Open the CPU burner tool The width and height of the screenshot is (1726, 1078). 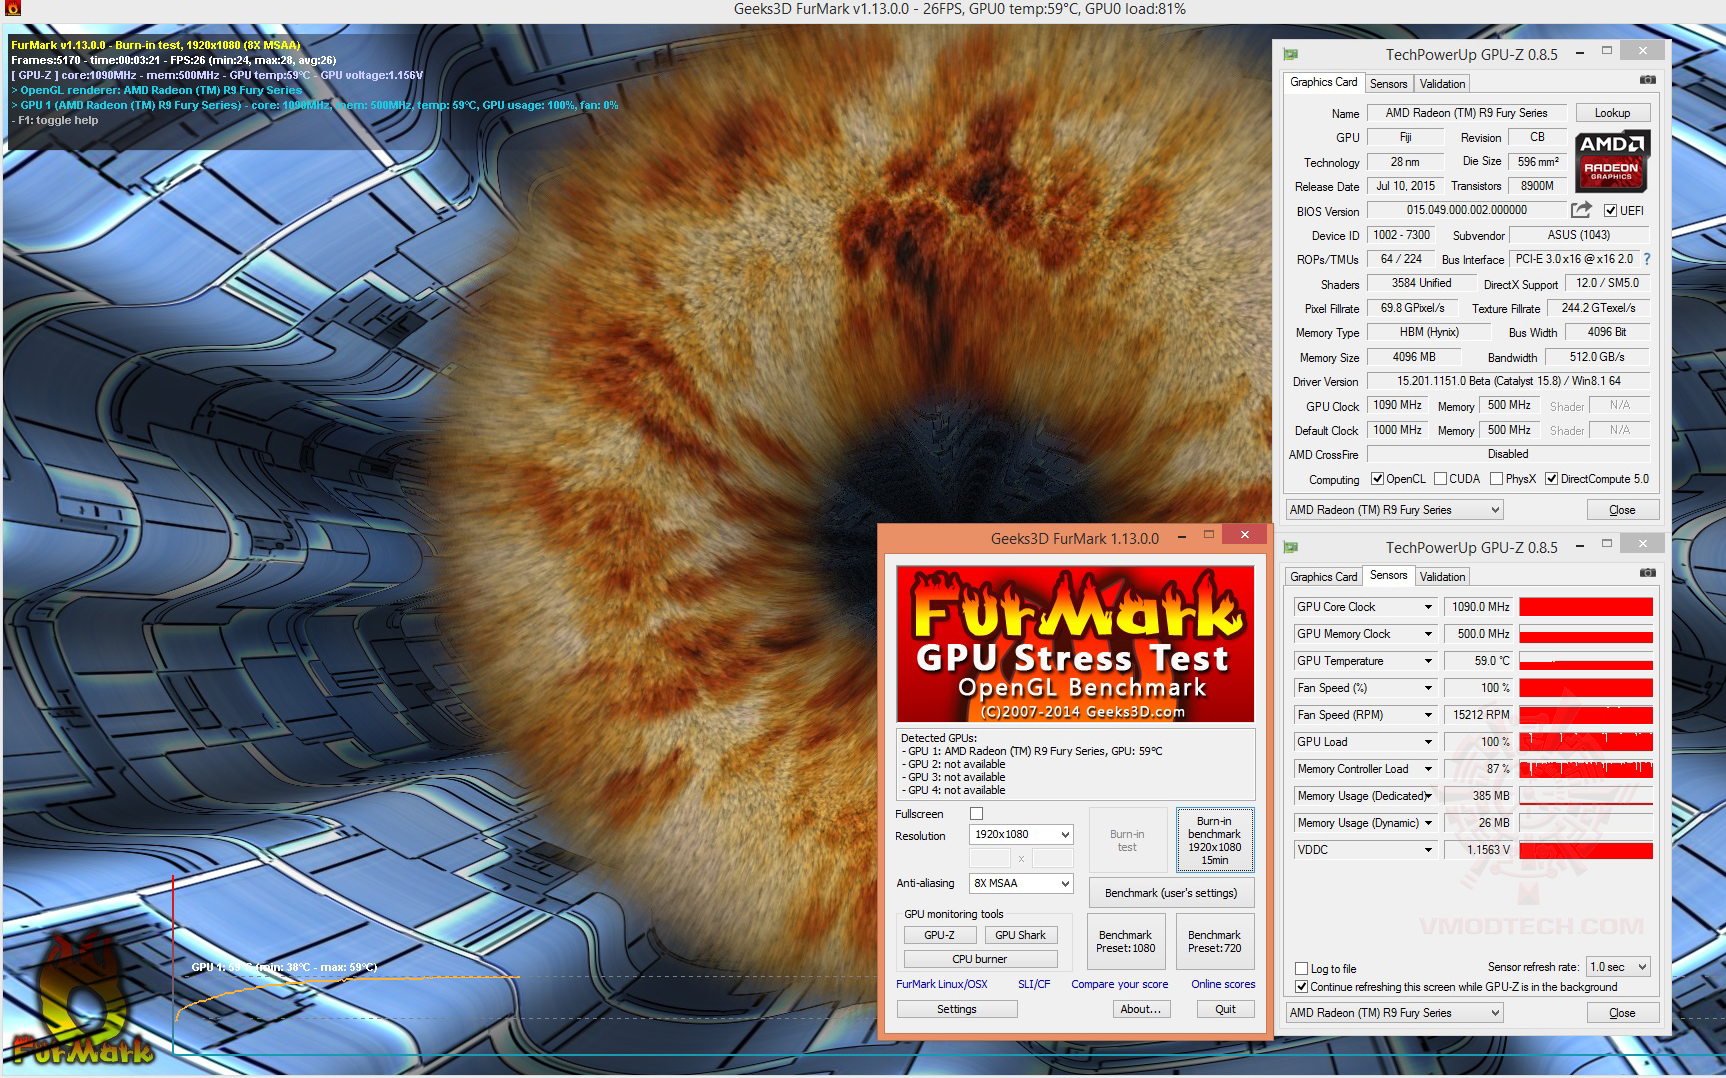(x=980, y=959)
